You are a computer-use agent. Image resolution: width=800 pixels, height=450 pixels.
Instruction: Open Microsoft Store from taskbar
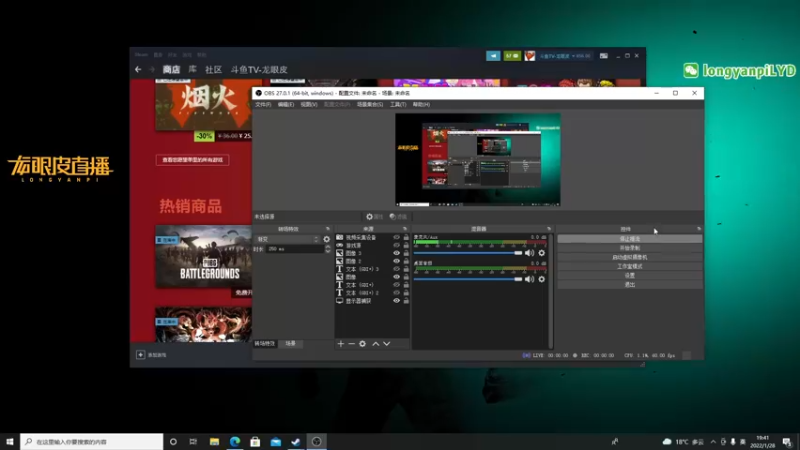point(255,442)
